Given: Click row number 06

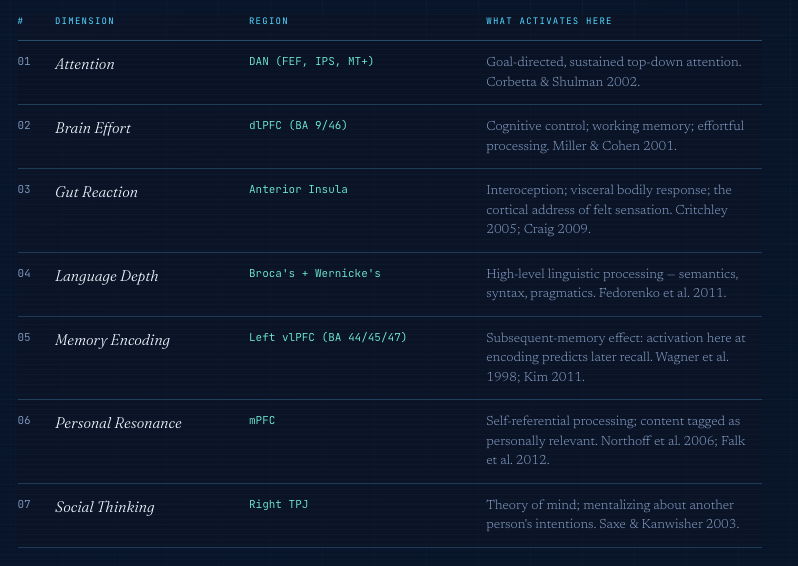Looking at the screenshot, I should pos(24,420).
